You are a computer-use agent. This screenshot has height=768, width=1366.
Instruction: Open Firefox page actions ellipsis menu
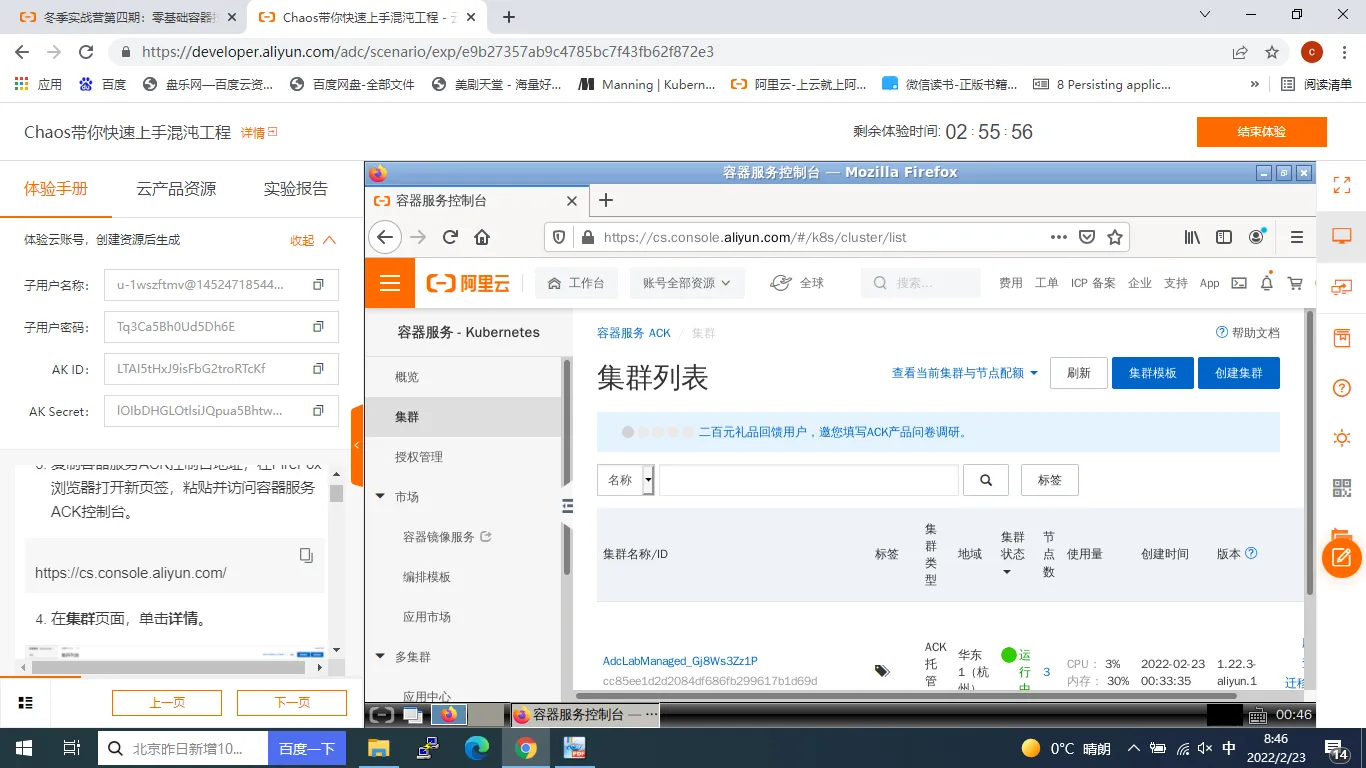pos(1059,237)
